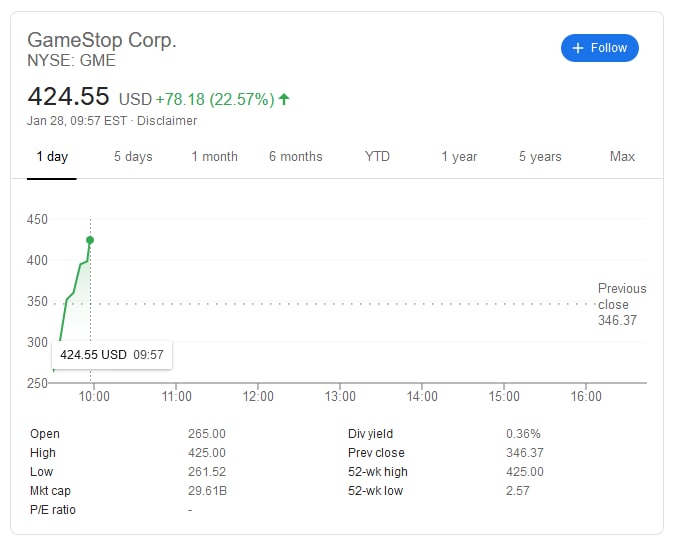Open the 5 years tab

(x=540, y=157)
